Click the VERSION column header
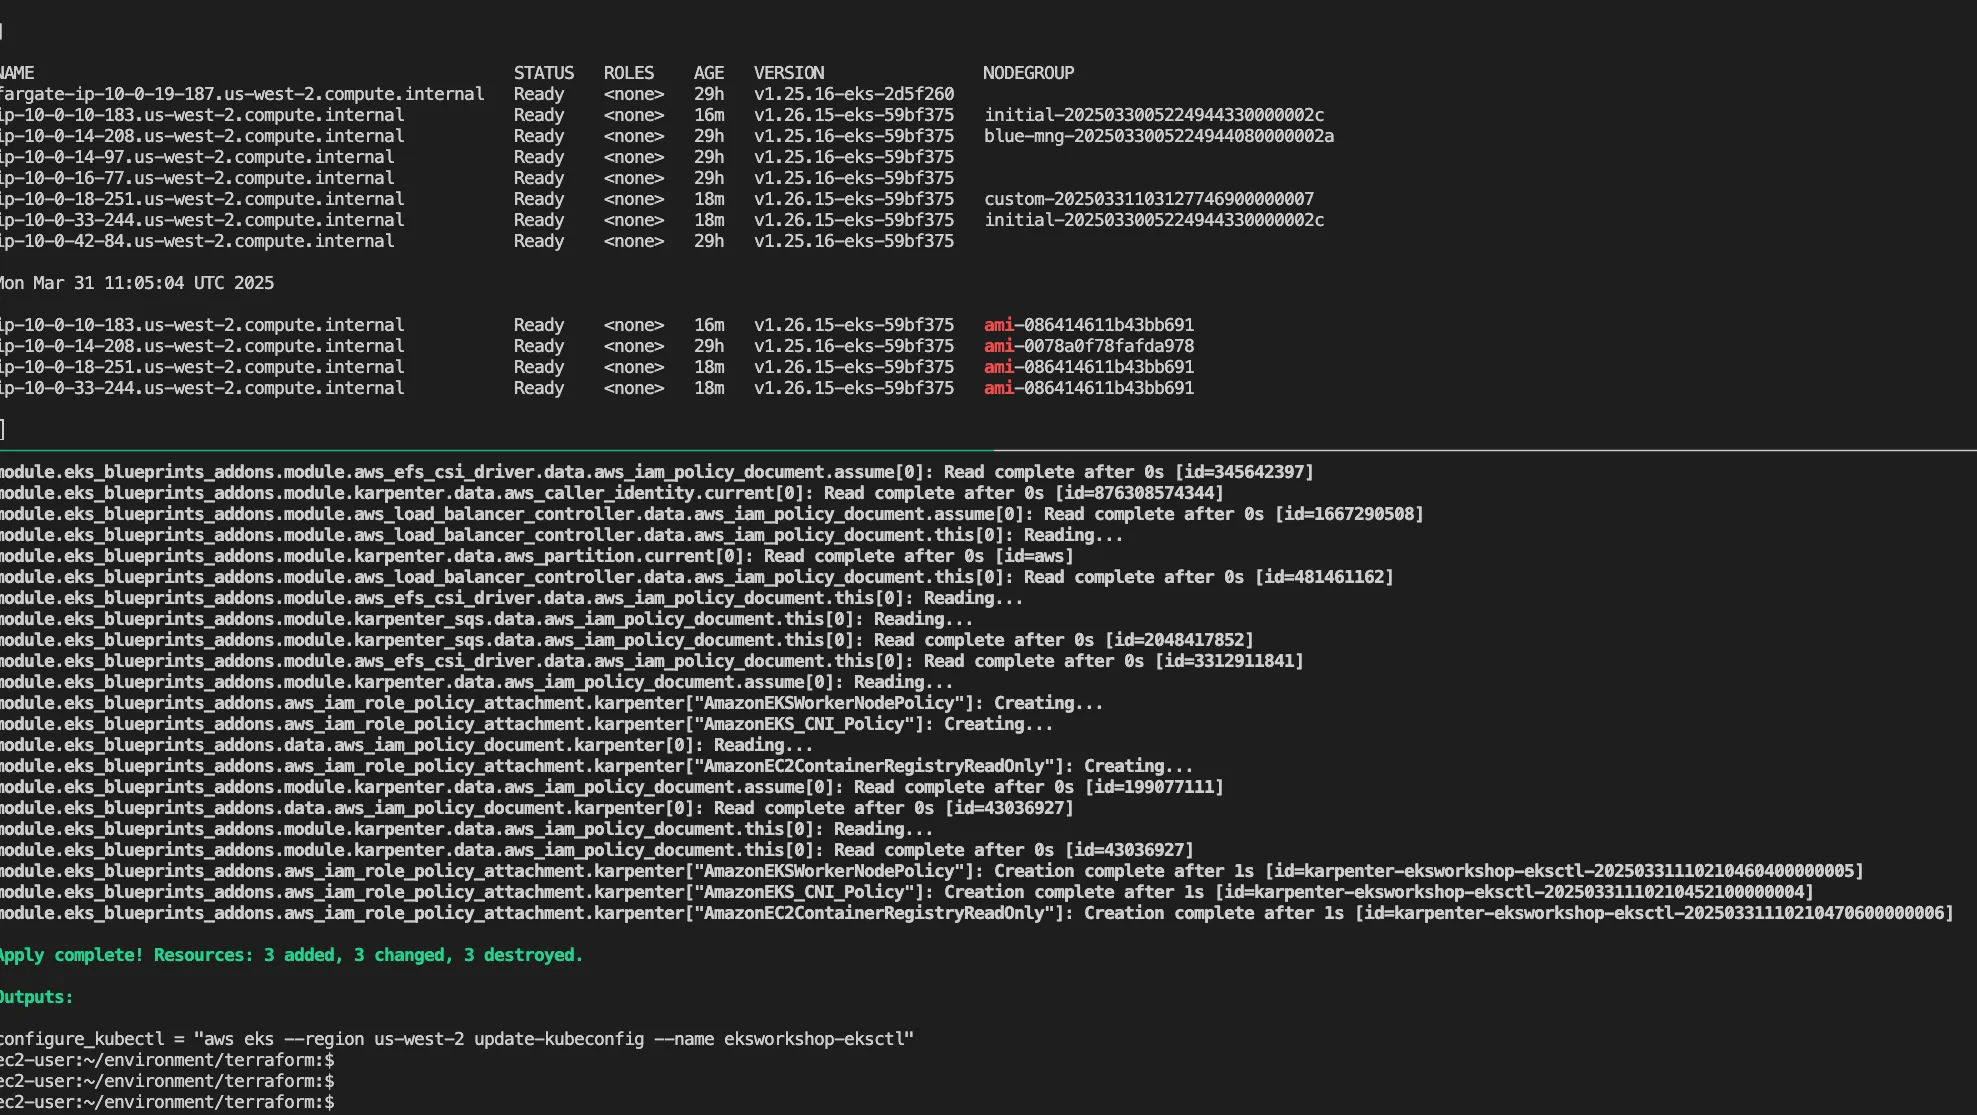This screenshot has width=1977, height=1115. (x=788, y=73)
